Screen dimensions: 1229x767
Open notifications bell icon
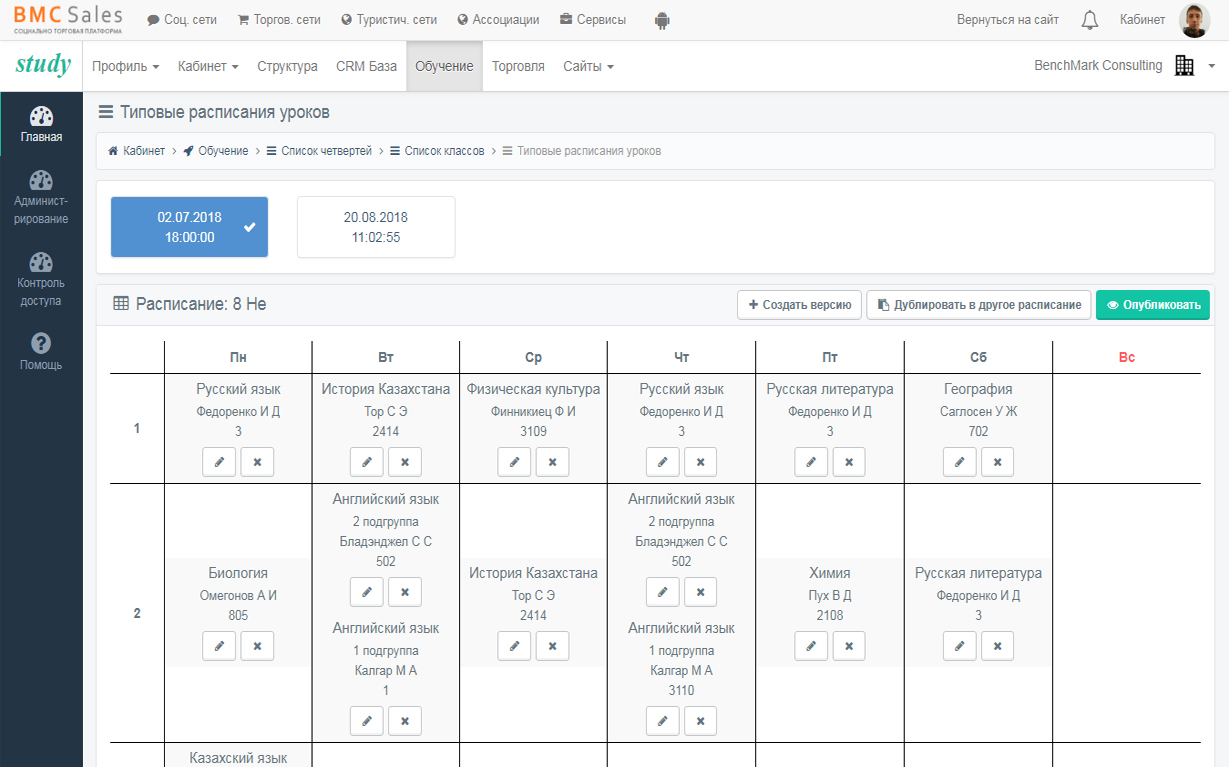1090,20
